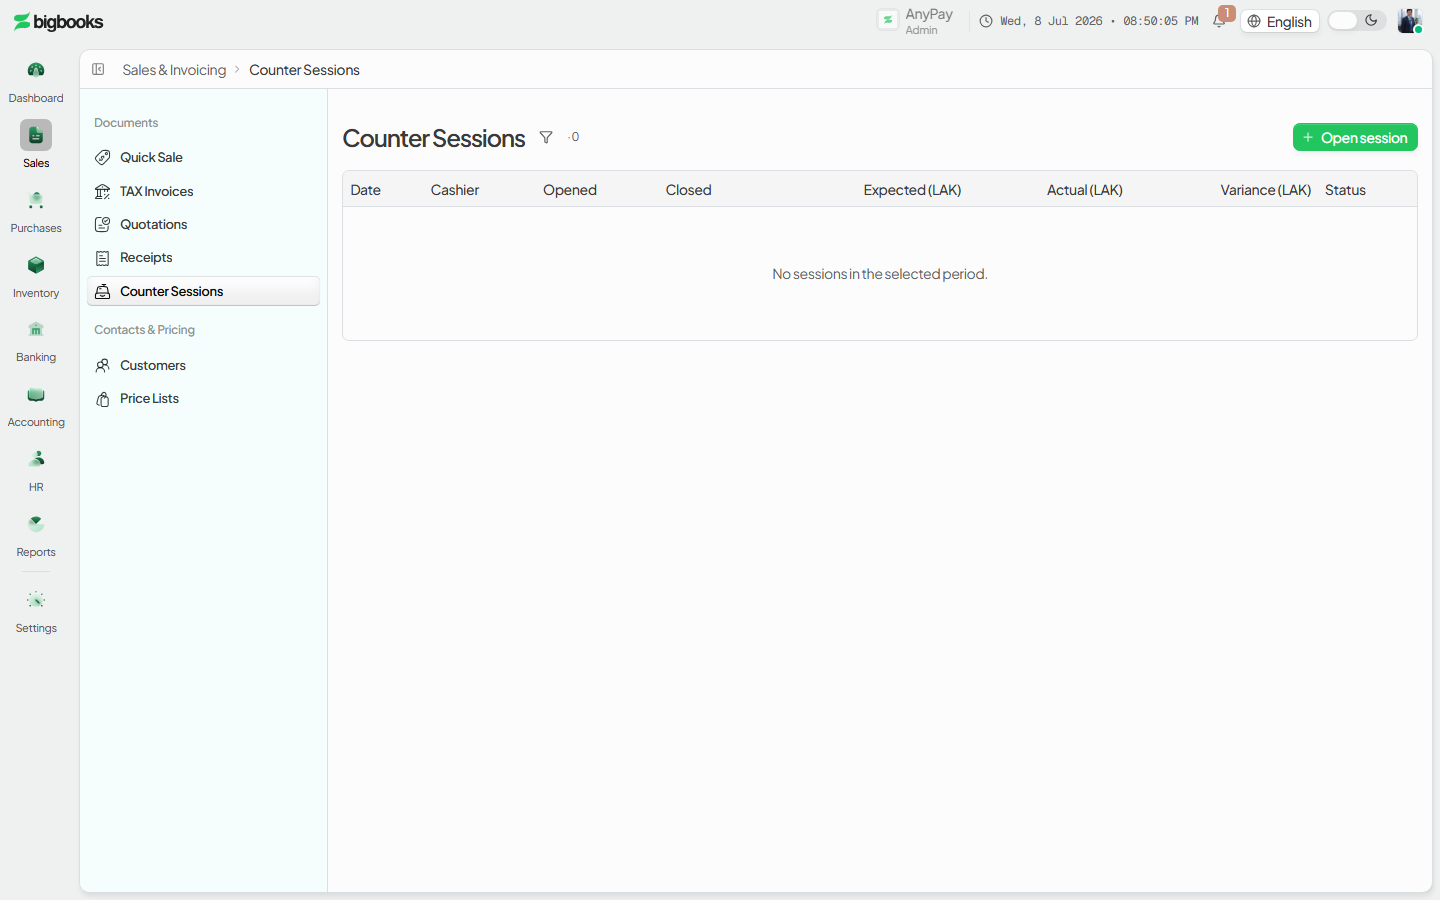
Task: Click the Customers people icon
Action: pyautogui.click(x=102, y=365)
